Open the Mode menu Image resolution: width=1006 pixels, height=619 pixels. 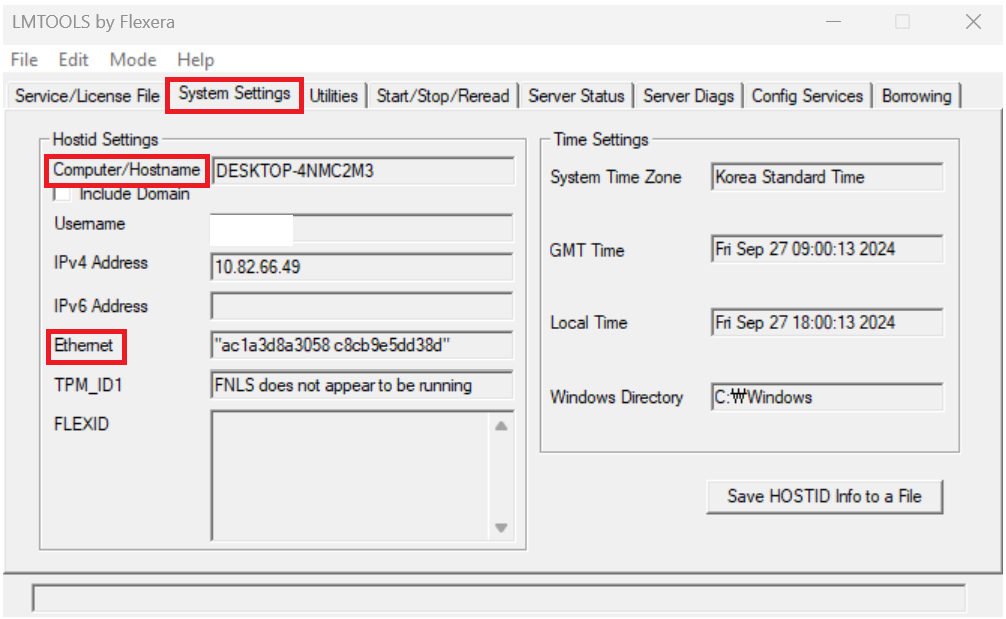[133, 60]
